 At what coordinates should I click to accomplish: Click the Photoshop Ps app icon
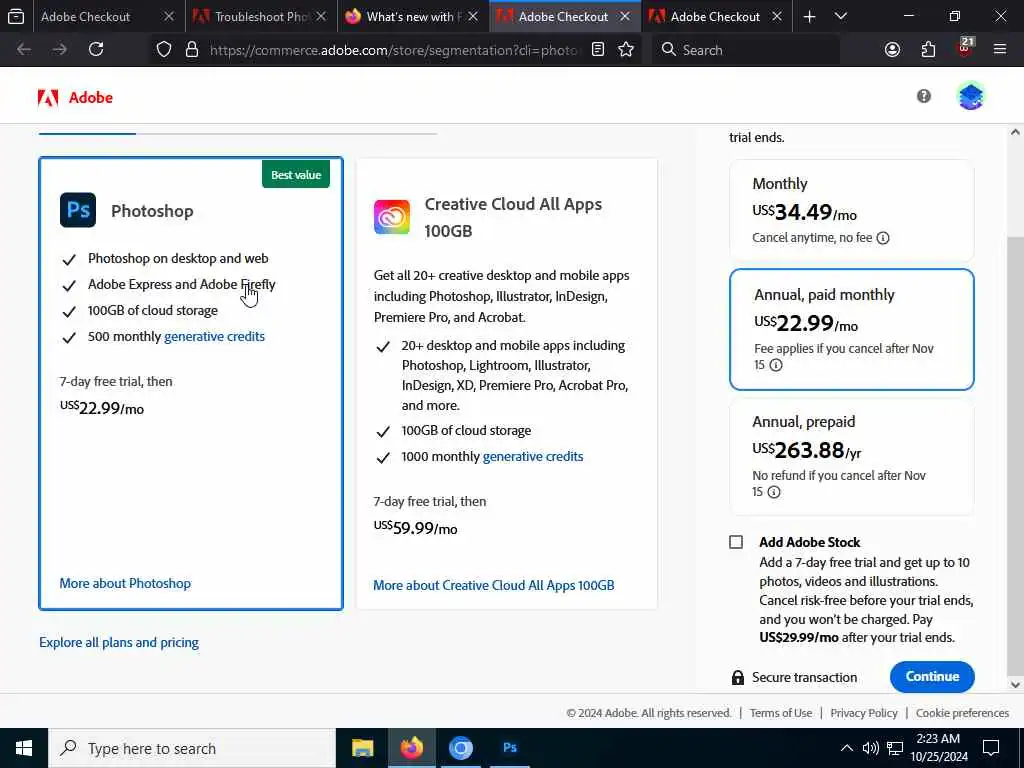[x=78, y=210]
